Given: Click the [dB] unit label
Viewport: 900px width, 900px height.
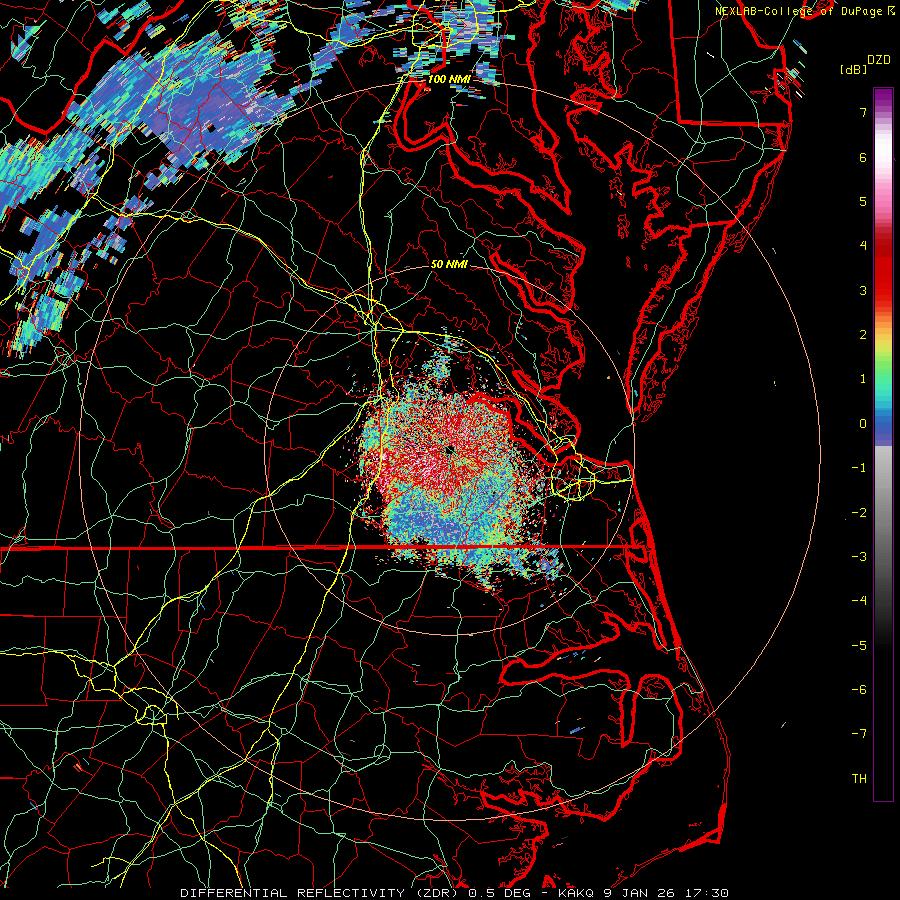Looking at the screenshot, I should coord(853,69).
